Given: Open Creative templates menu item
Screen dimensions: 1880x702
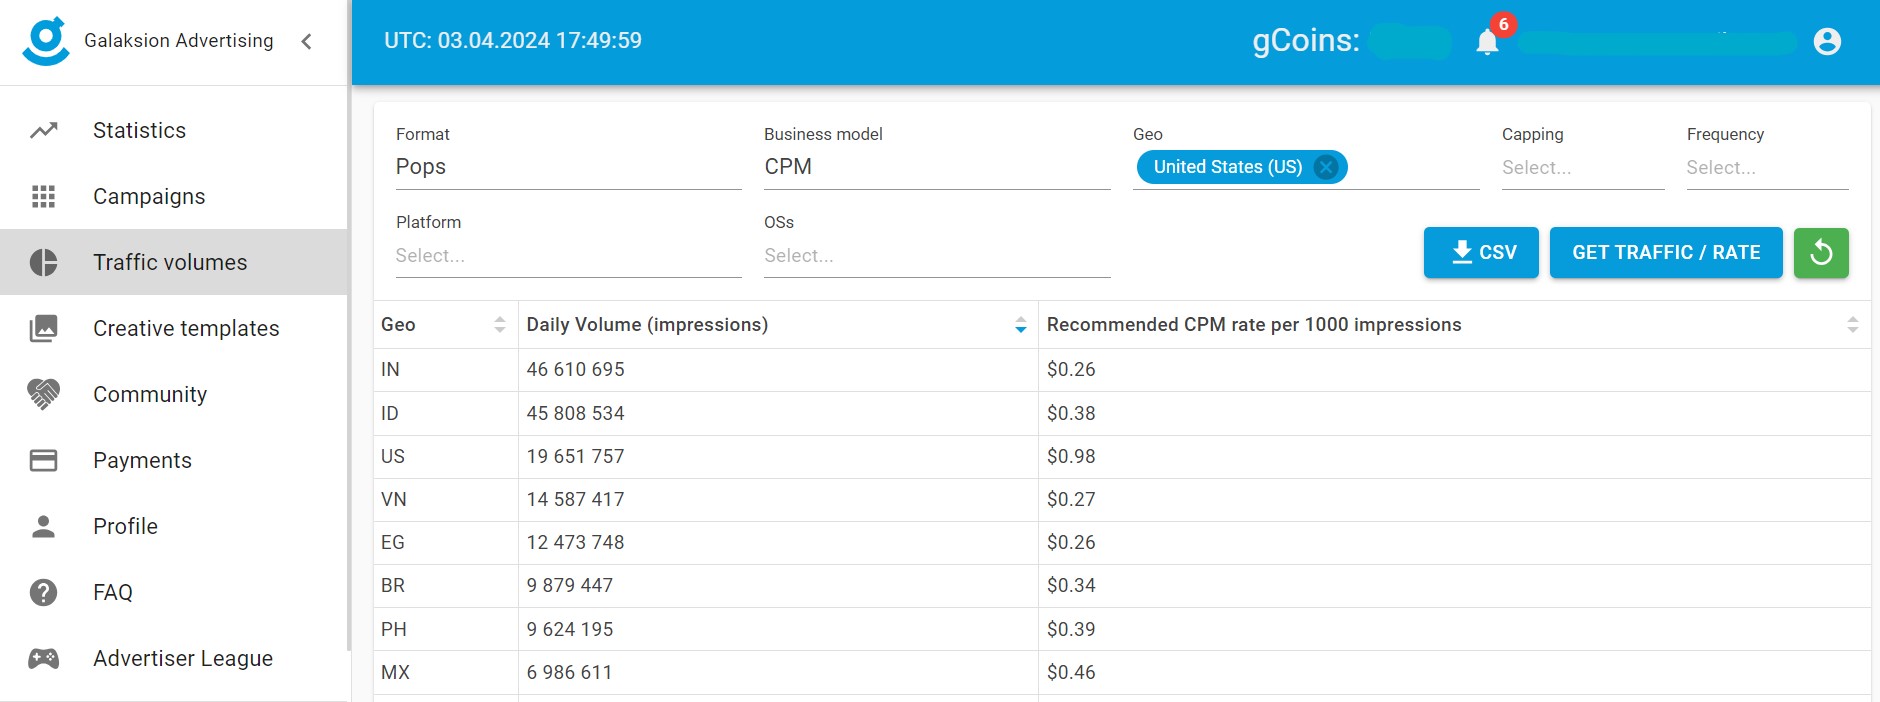Looking at the screenshot, I should click(x=174, y=328).
